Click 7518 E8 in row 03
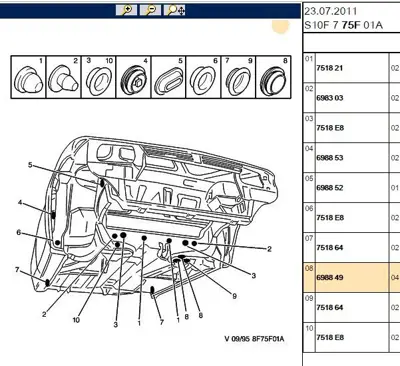Viewport: 400px width, 366px height. pos(330,128)
